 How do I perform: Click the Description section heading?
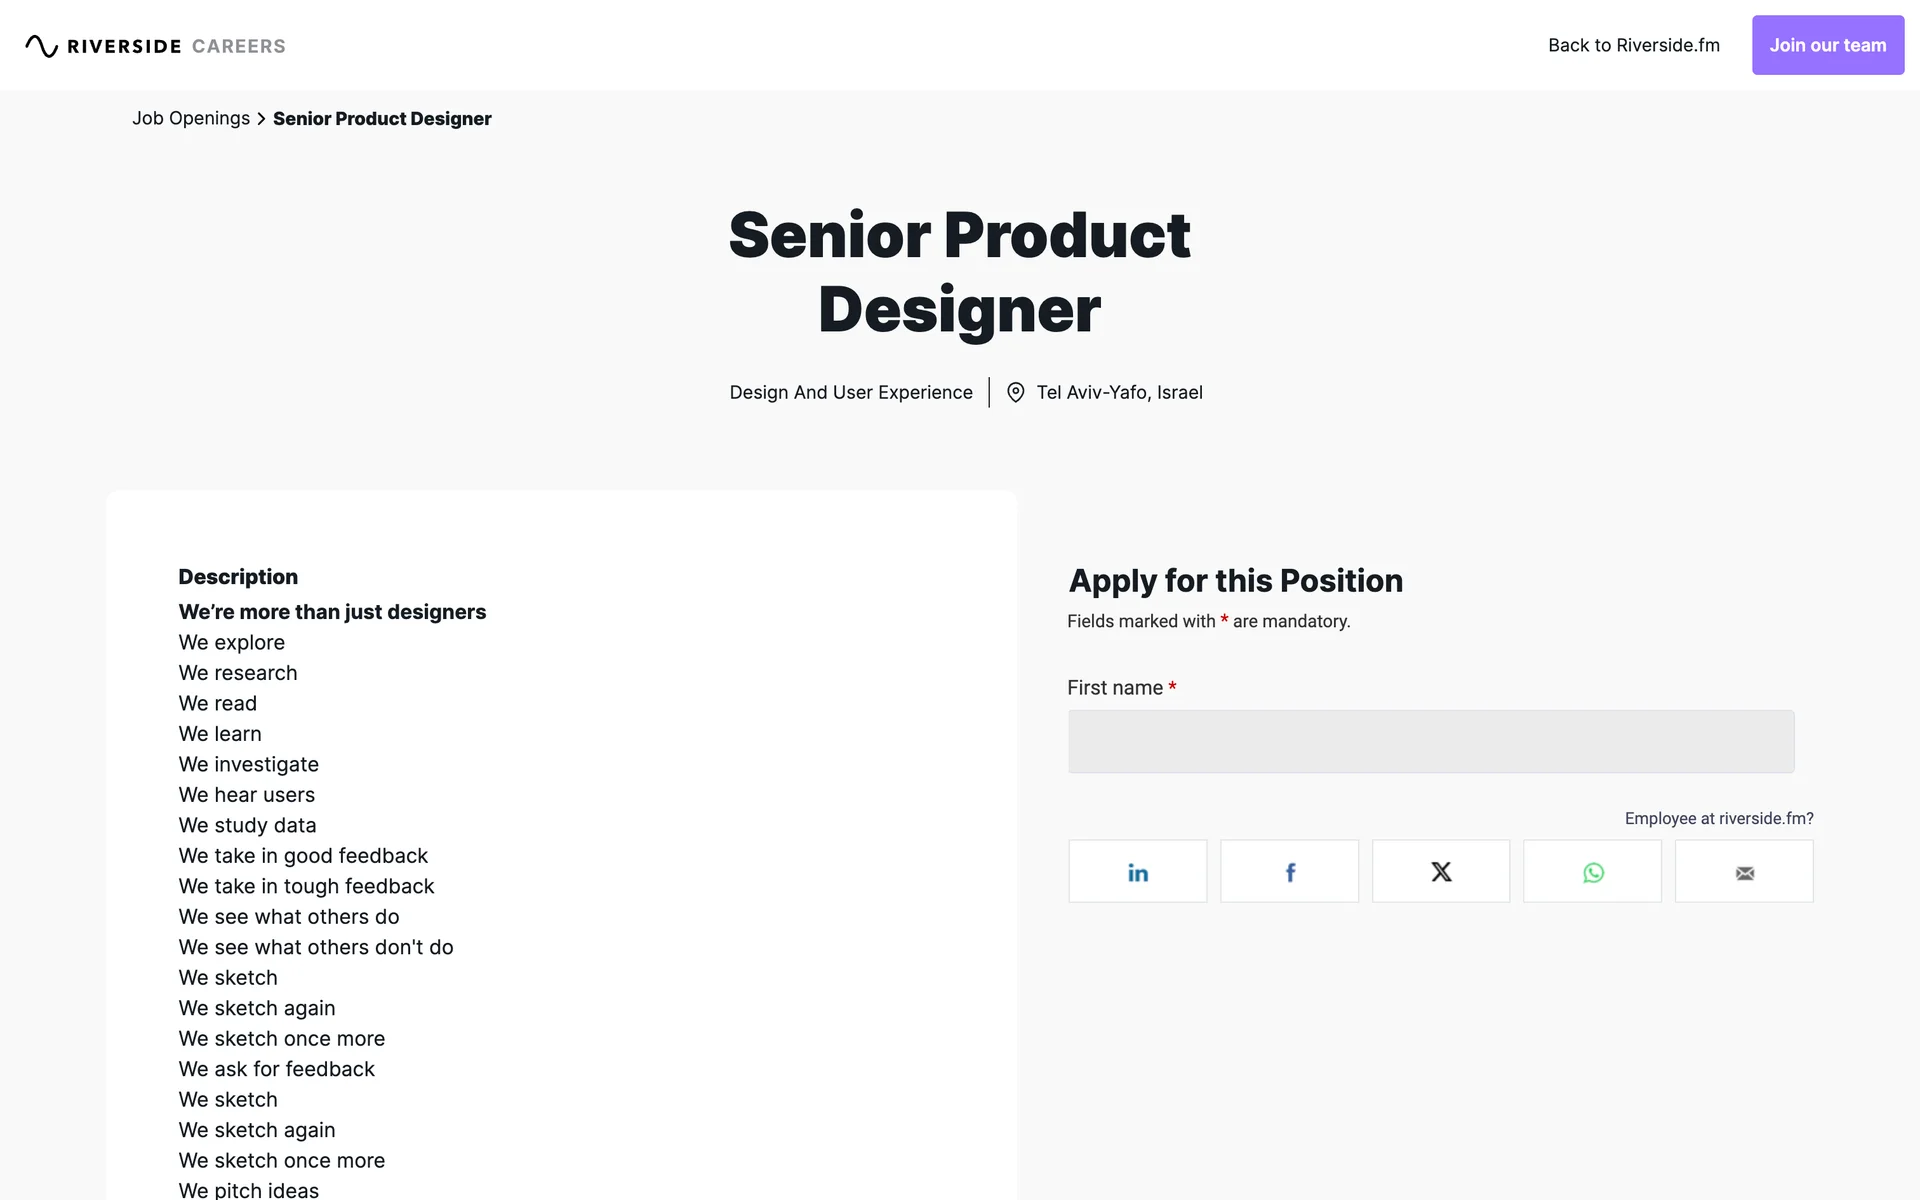click(238, 577)
